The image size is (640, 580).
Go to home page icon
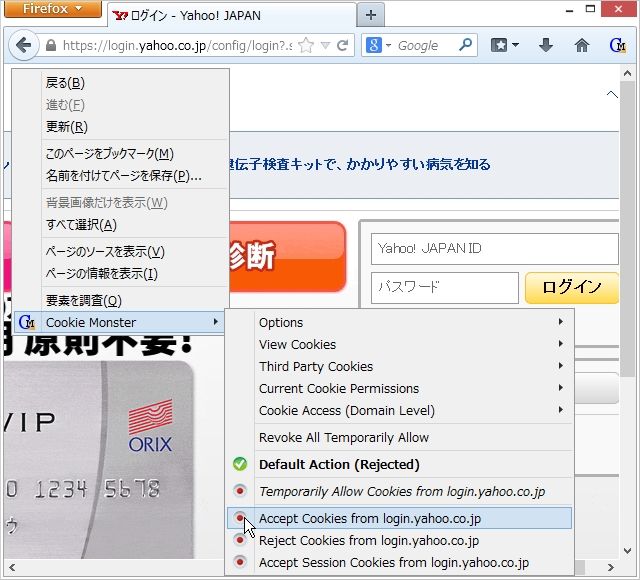tap(582, 45)
